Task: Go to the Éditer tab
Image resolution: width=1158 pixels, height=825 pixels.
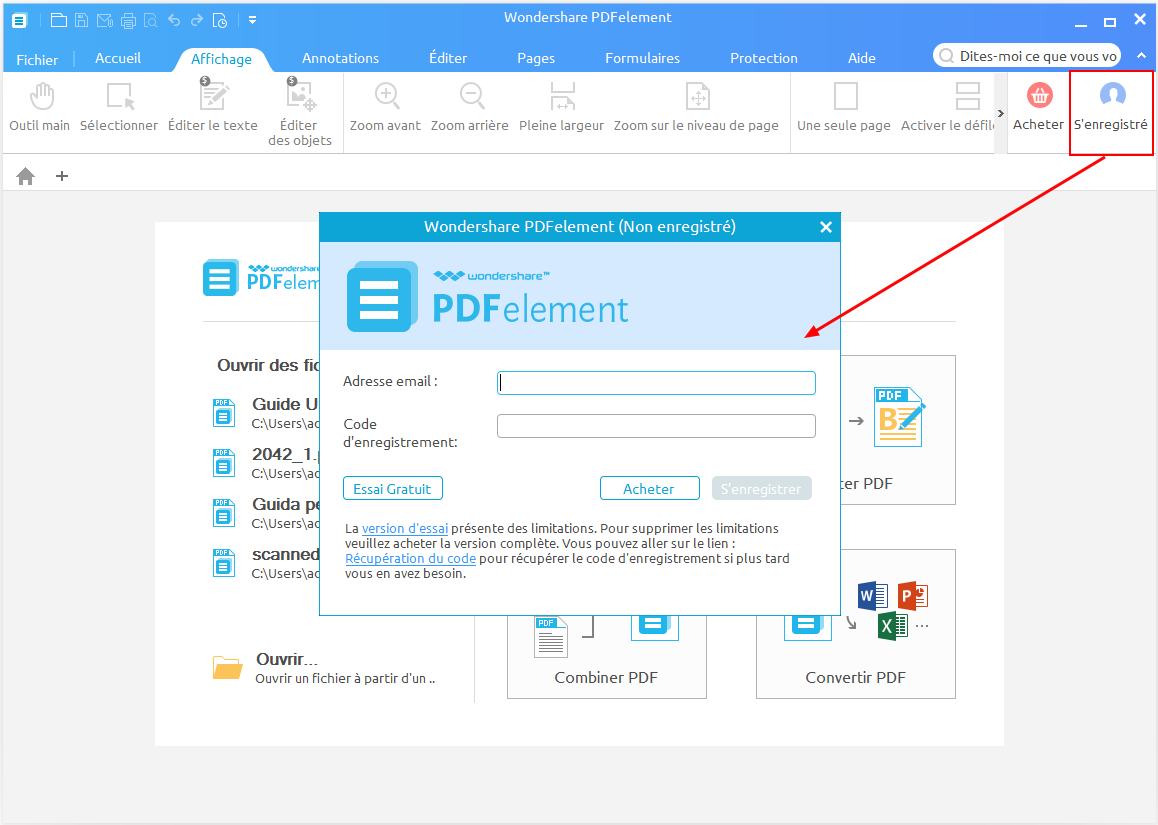Action: click(448, 58)
